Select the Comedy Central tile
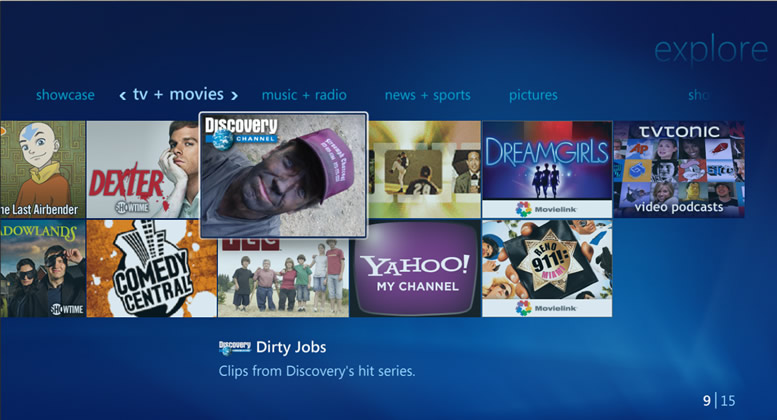Viewport: 777px width, 420px height. point(151,269)
